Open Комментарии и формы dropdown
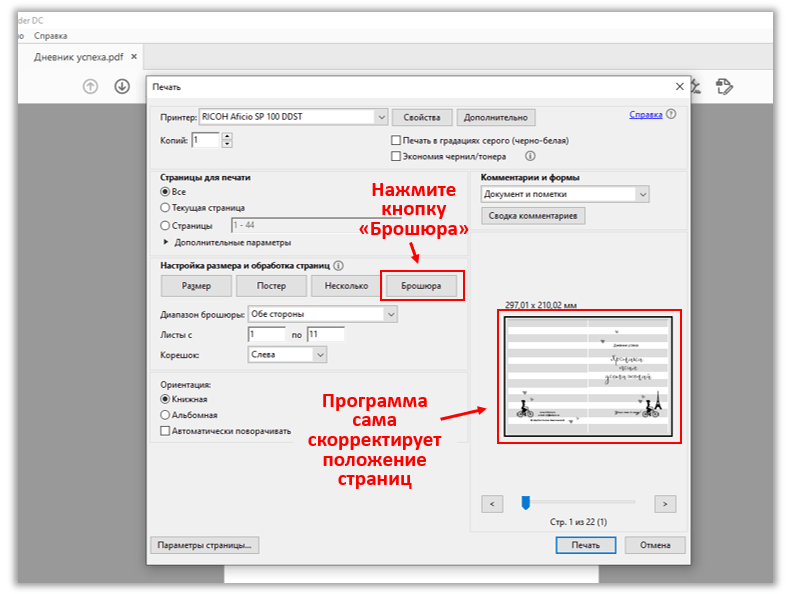789x594 pixels. [x=565, y=194]
